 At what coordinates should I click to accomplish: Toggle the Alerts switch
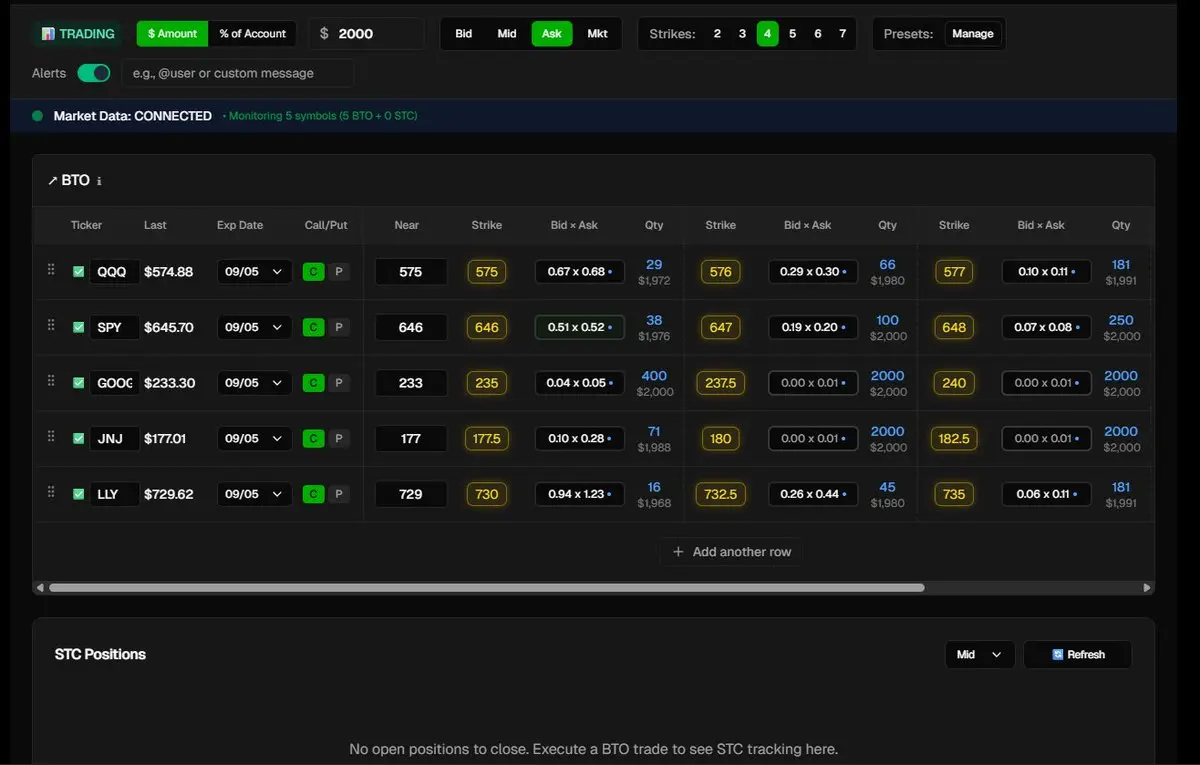[x=94, y=73]
